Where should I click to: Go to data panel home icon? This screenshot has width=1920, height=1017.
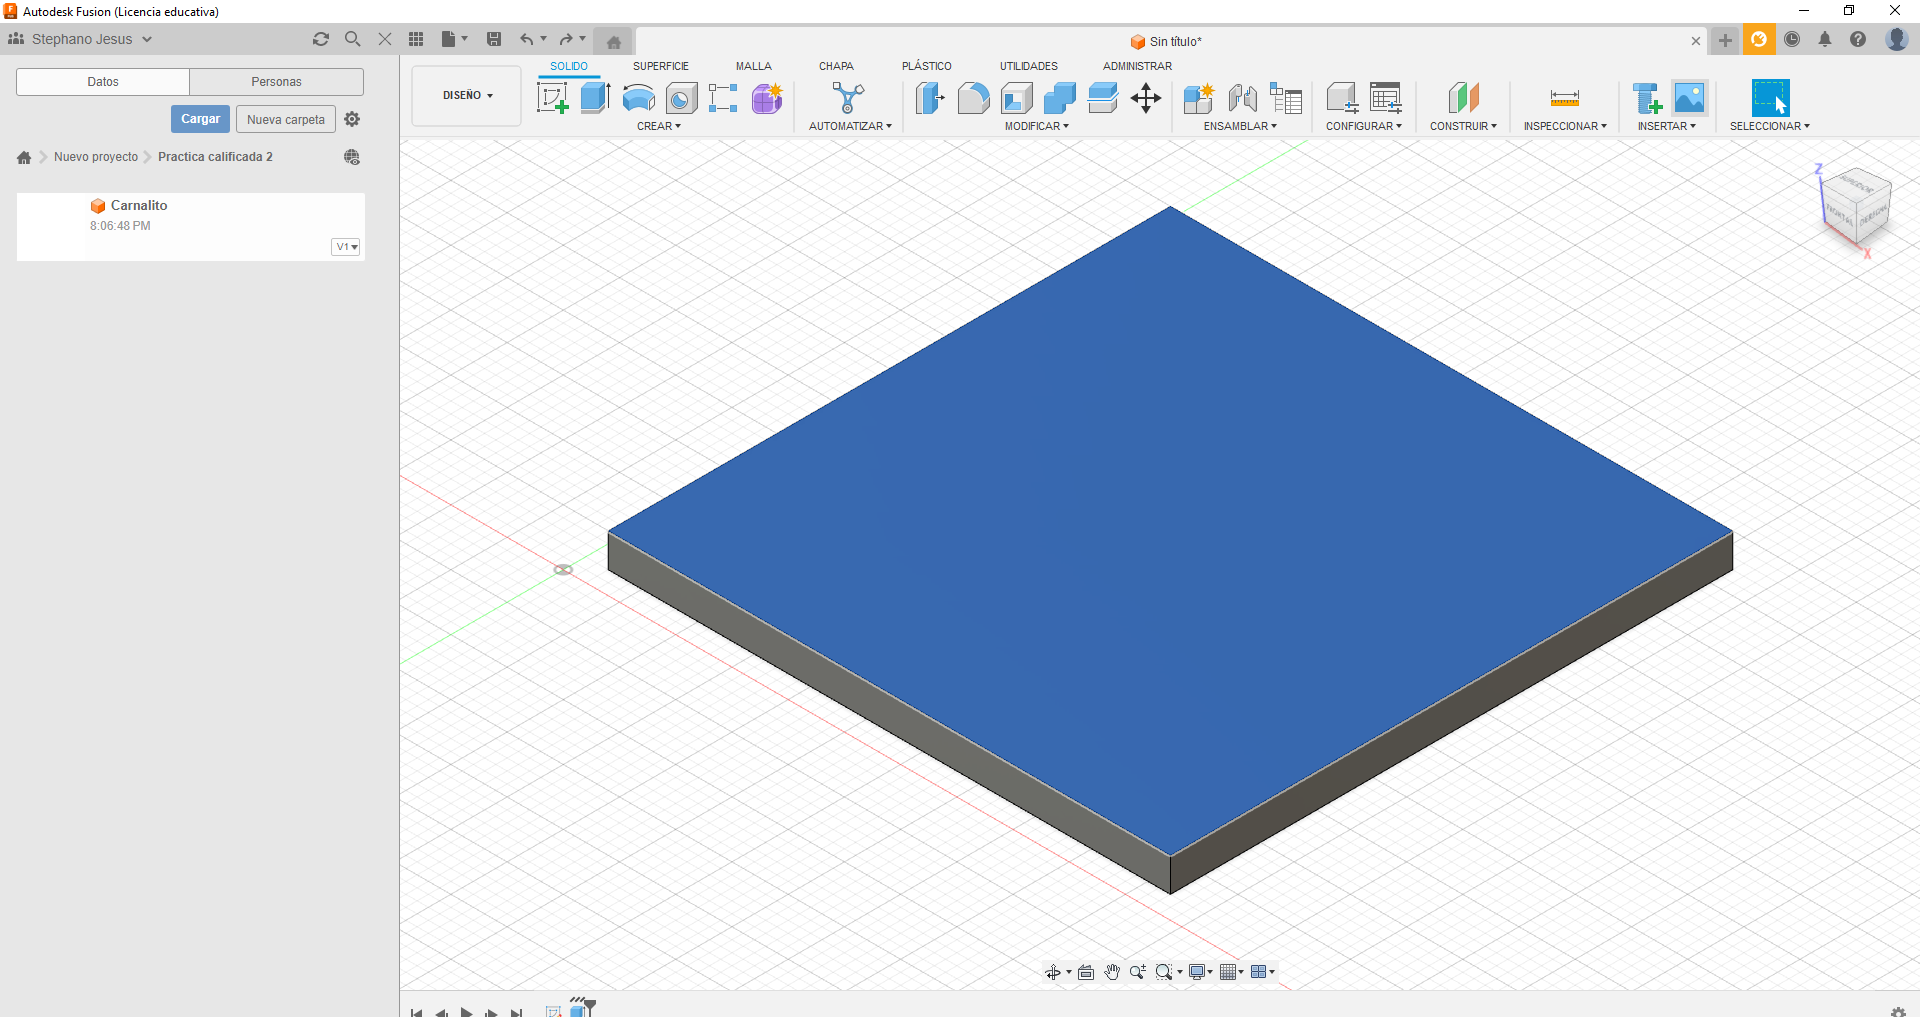click(x=24, y=157)
